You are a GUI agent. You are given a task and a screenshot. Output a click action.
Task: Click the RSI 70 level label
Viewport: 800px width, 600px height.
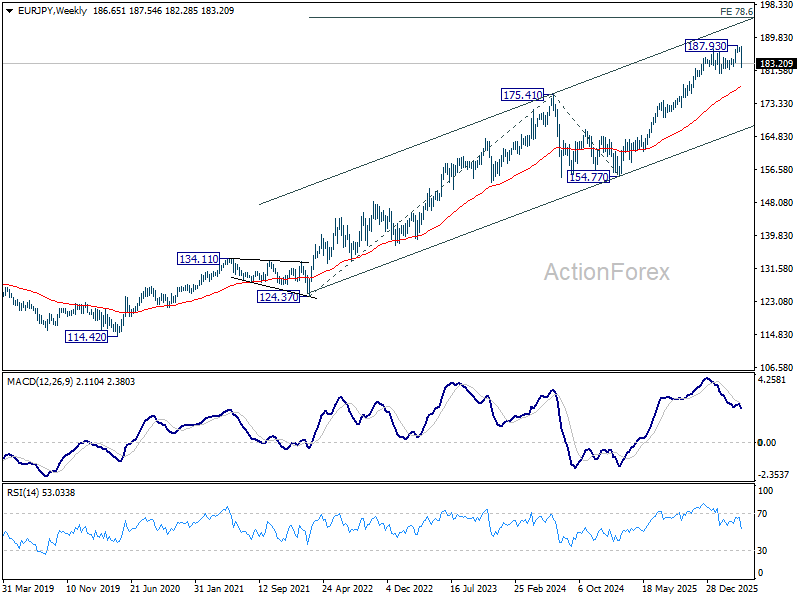coord(762,514)
